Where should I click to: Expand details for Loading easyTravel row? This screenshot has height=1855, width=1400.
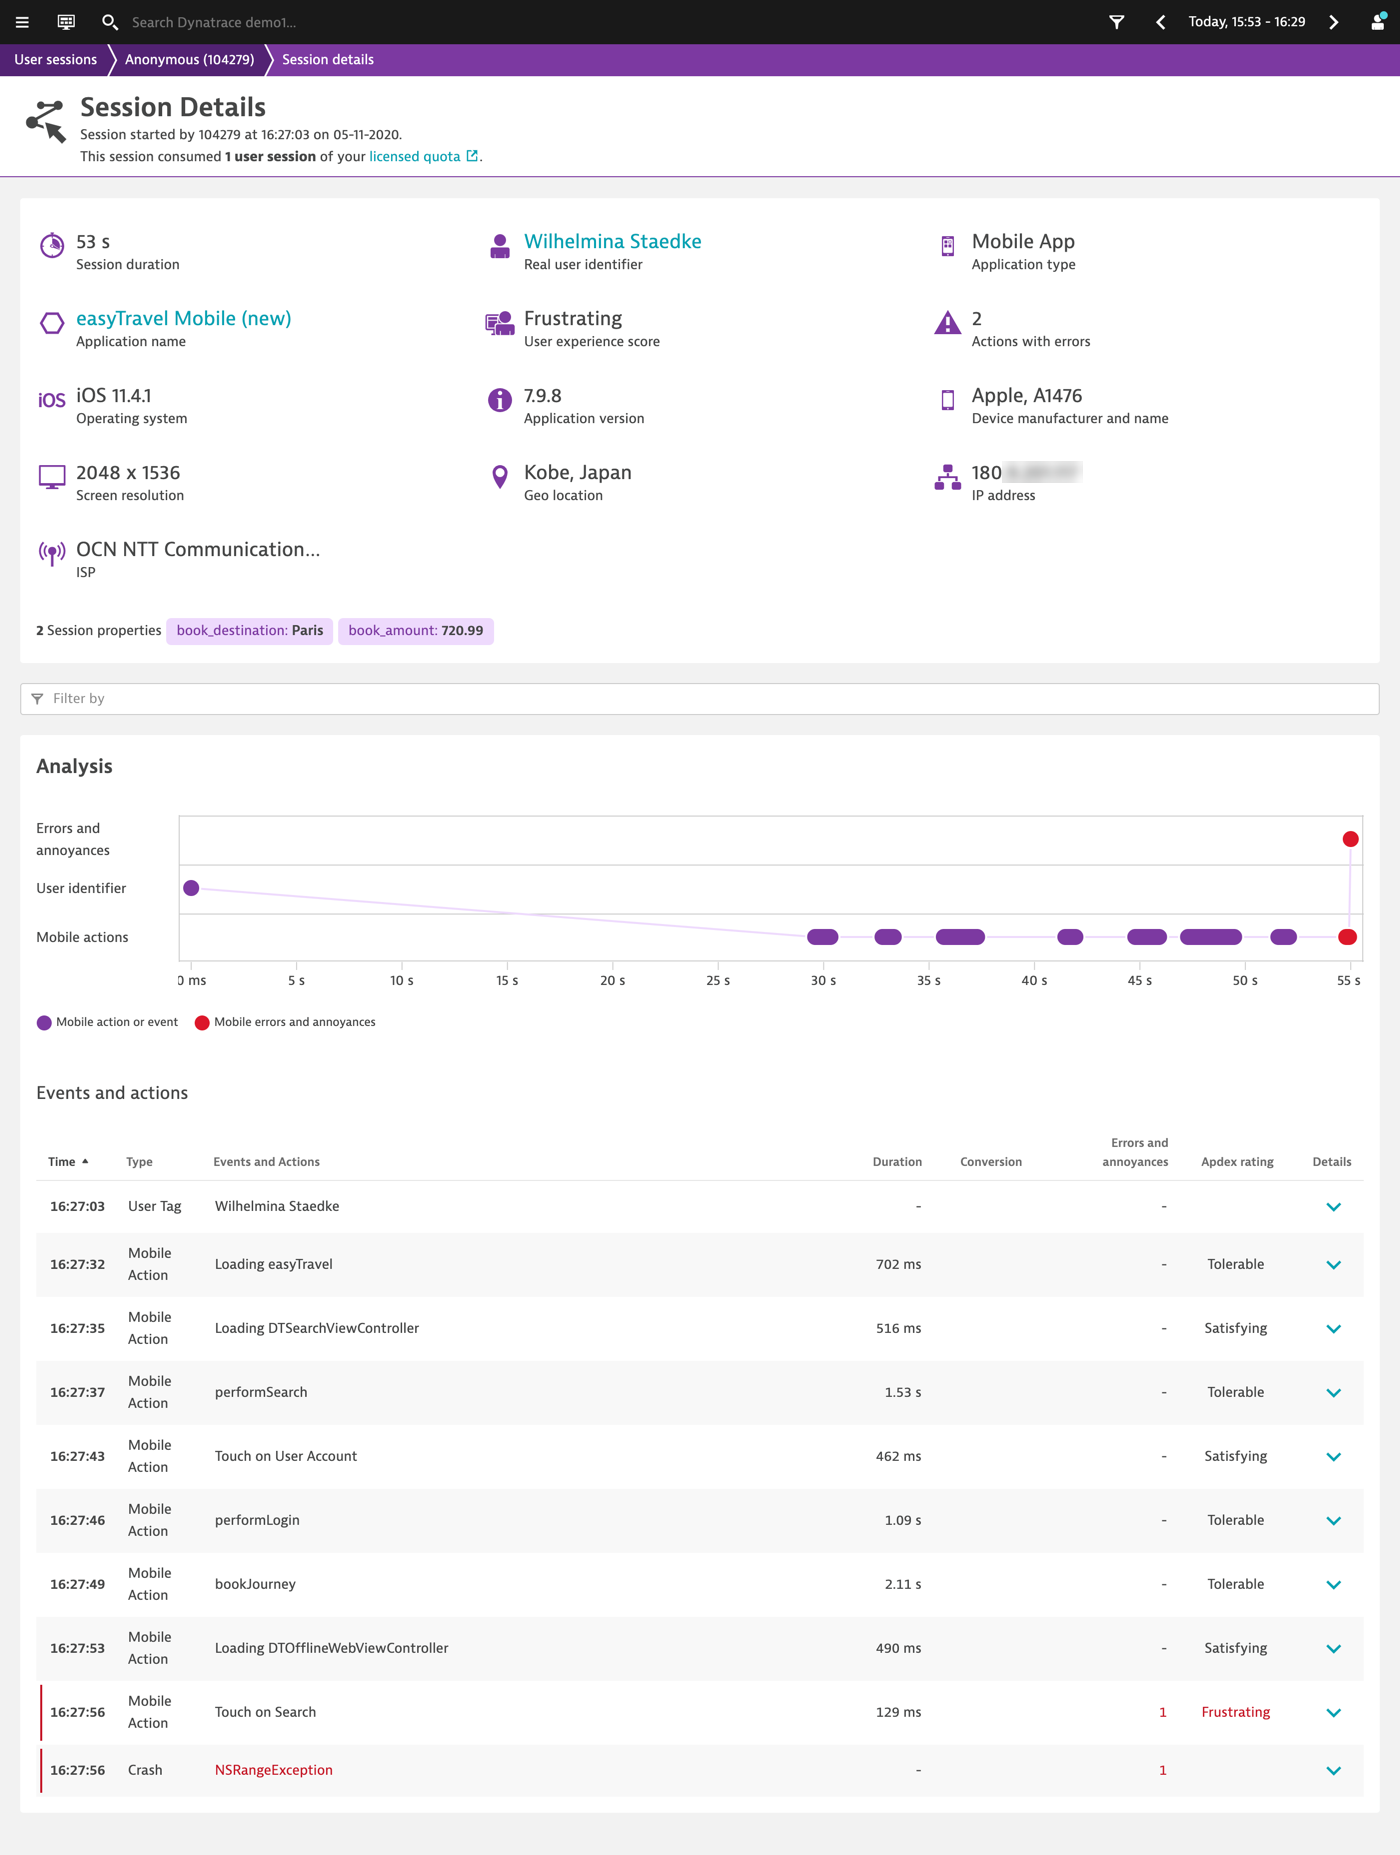(1333, 1265)
